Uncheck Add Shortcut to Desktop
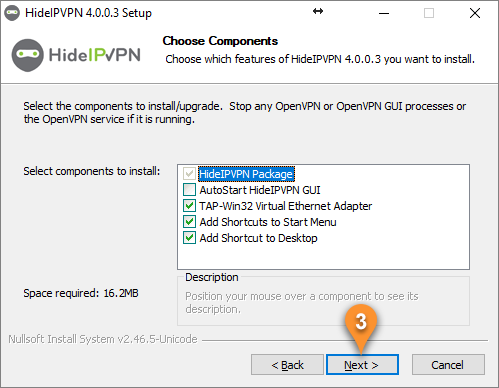499x388 pixels. pyautogui.click(x=189, y=238)
